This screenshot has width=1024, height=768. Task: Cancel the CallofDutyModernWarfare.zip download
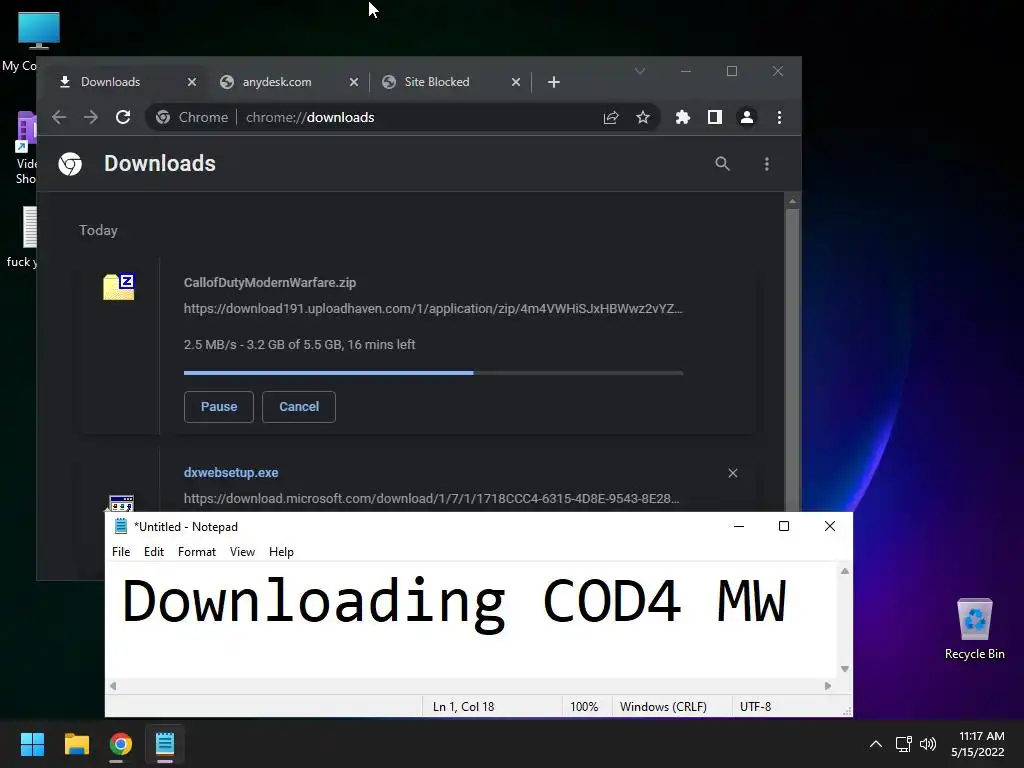[299, 406]
